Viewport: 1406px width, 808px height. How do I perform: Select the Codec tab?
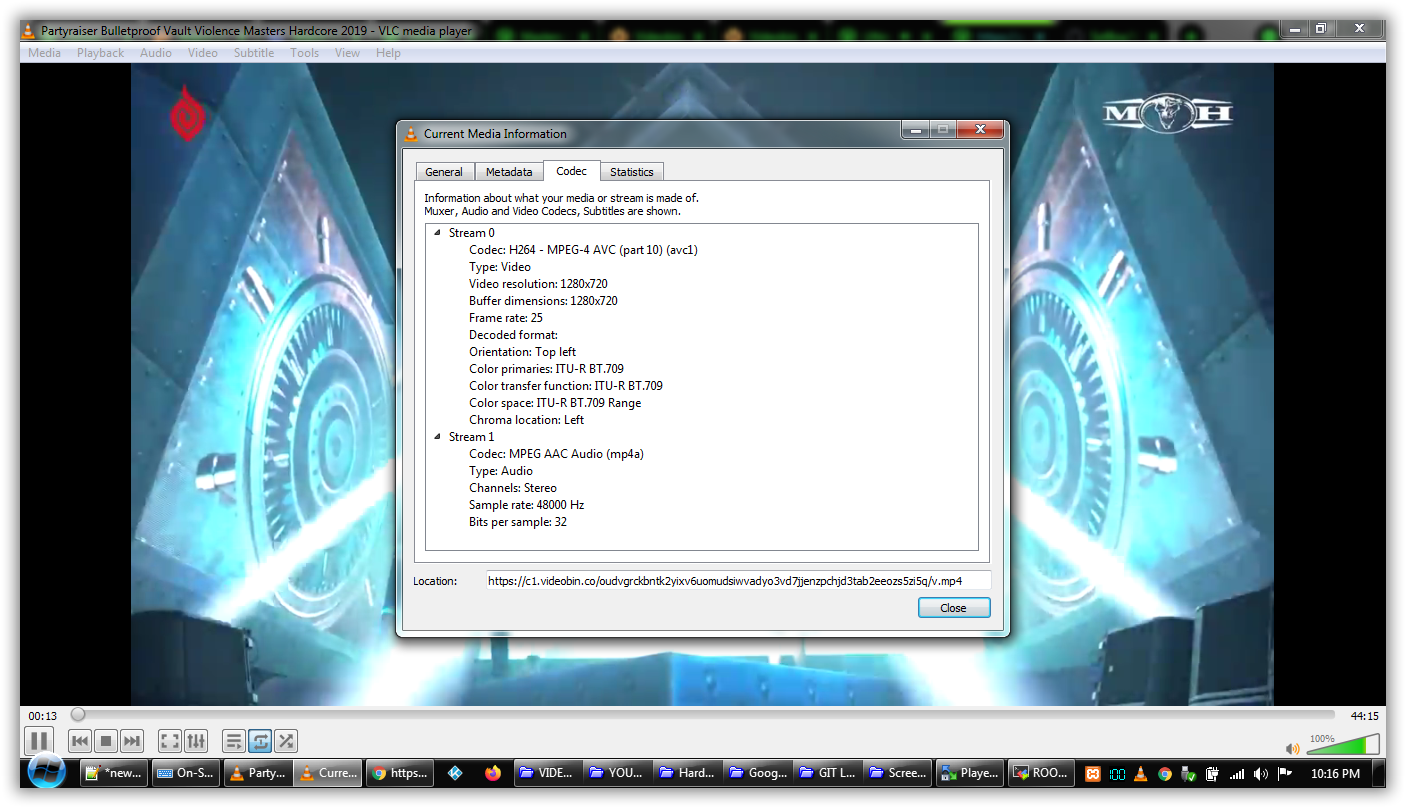coord(572,171)
